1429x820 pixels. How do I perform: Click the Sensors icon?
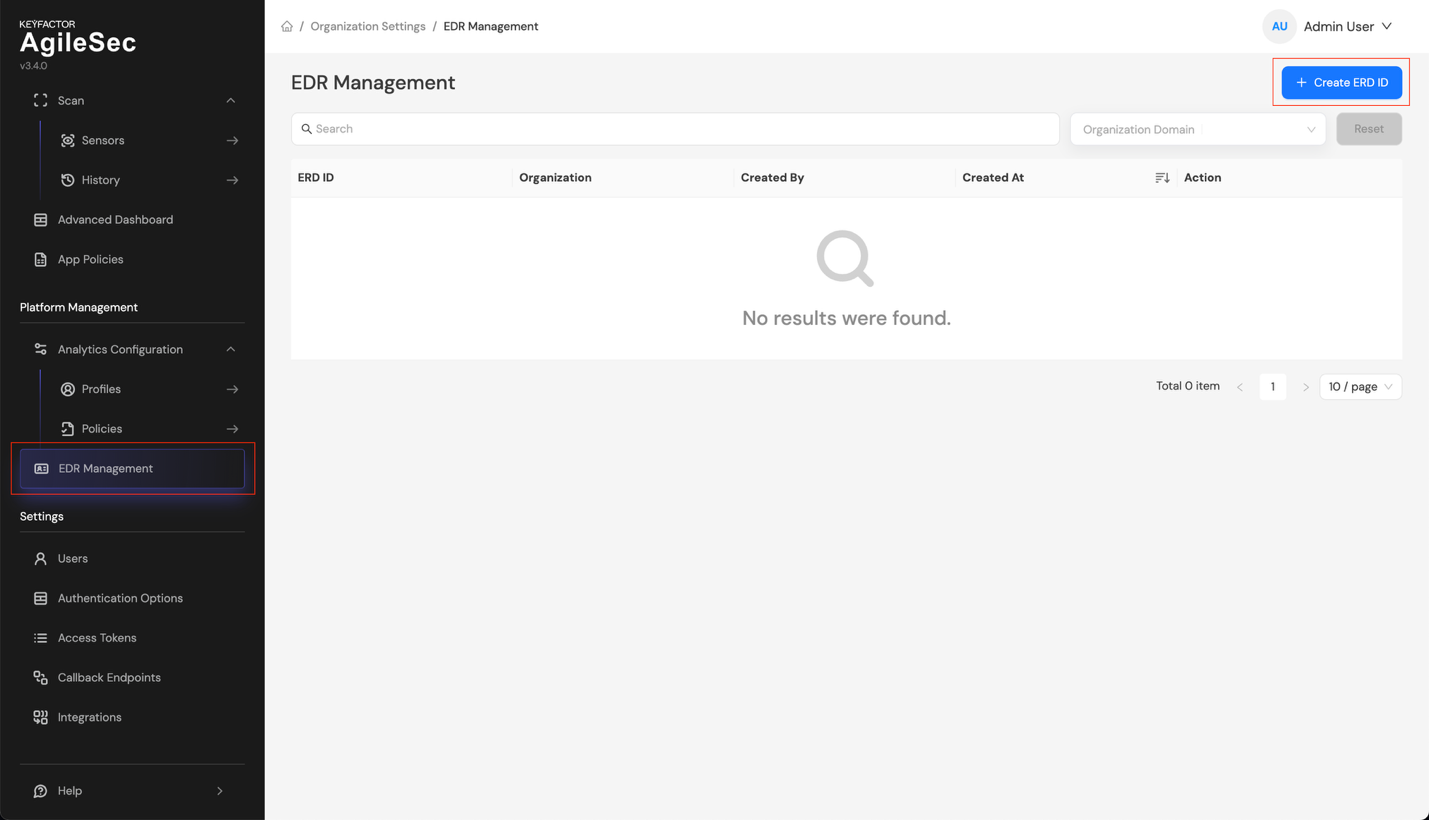tap(68, 140)
